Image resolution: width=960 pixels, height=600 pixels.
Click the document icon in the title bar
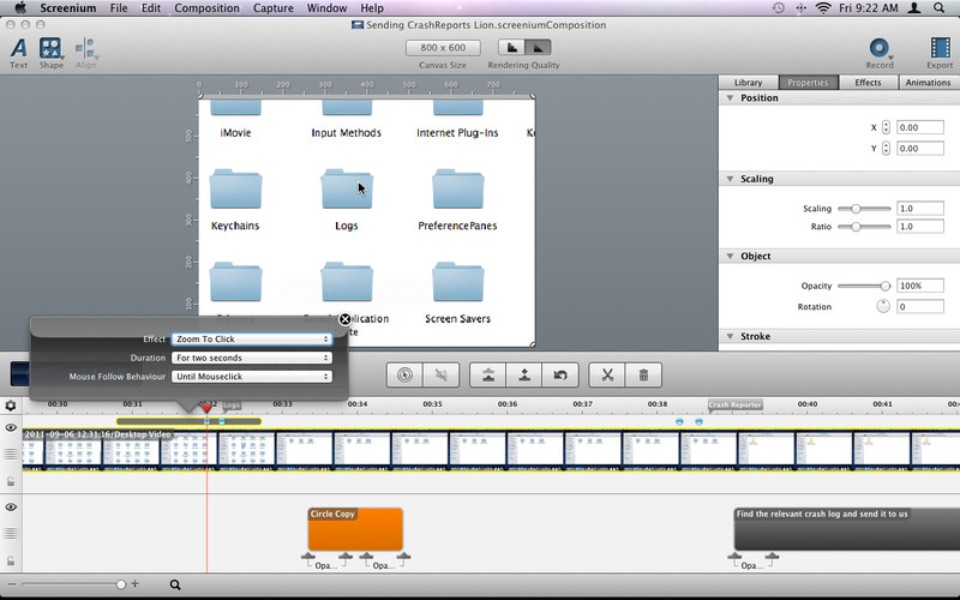[358, 25]
